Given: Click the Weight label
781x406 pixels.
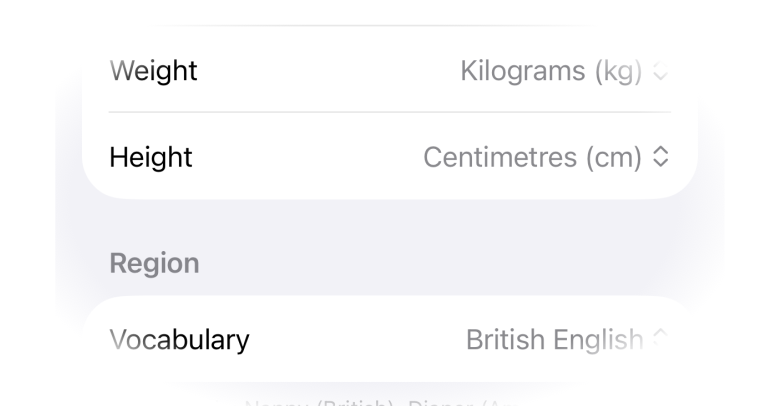Looking at the screenshot, I should [153, 72].
